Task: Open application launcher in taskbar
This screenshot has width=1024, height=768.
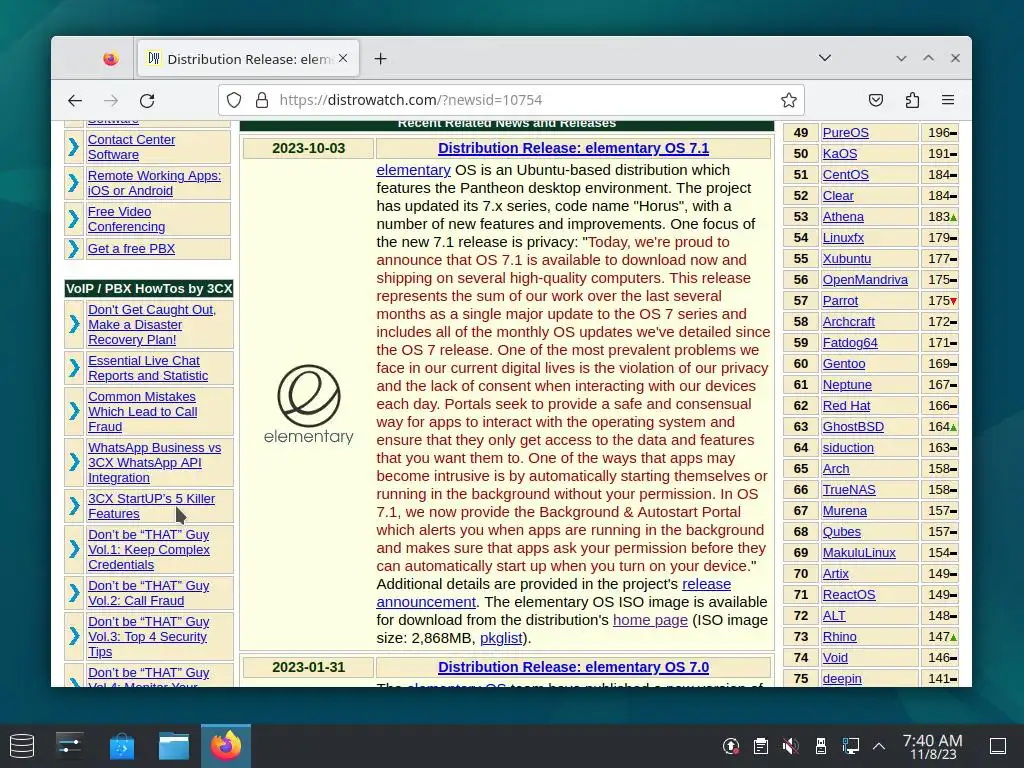Action: coord(22,746)
